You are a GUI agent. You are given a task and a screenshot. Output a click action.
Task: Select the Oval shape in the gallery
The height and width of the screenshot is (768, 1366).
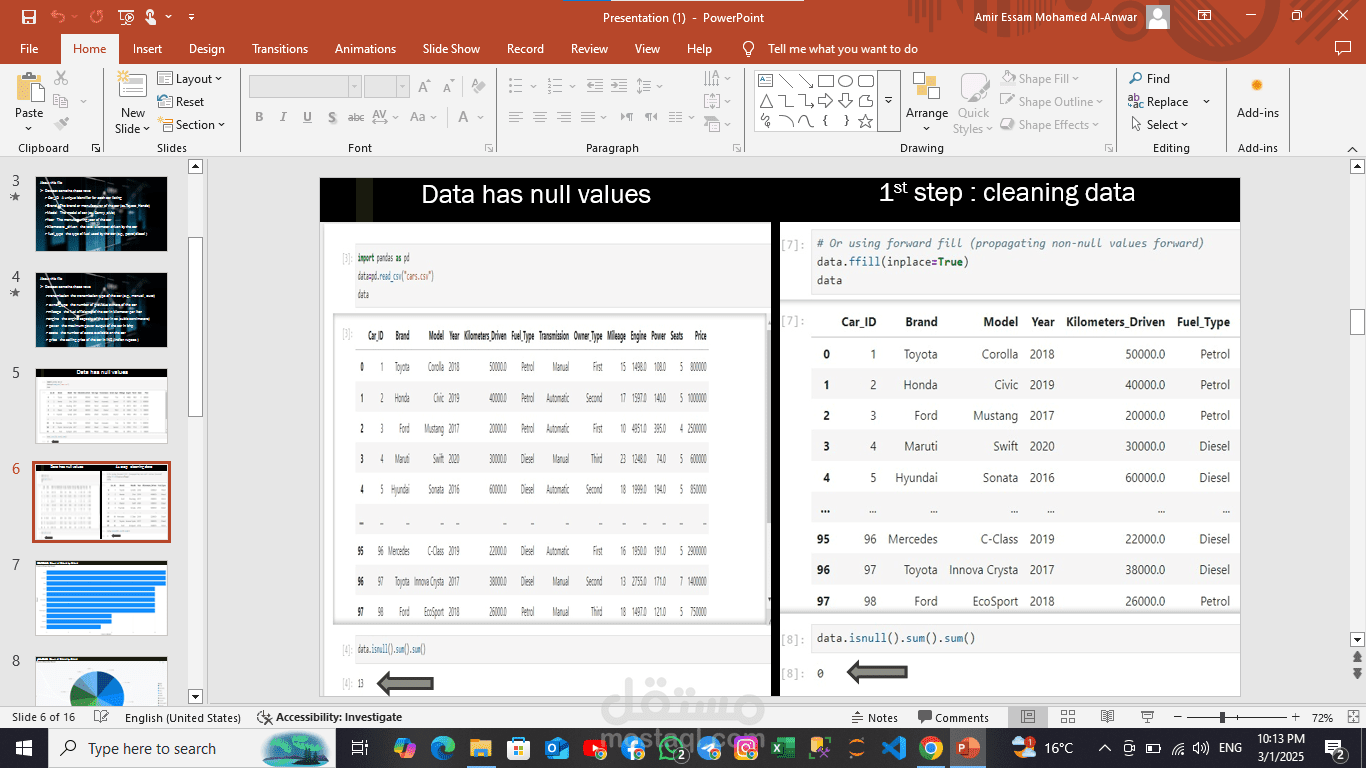[846, 81]
